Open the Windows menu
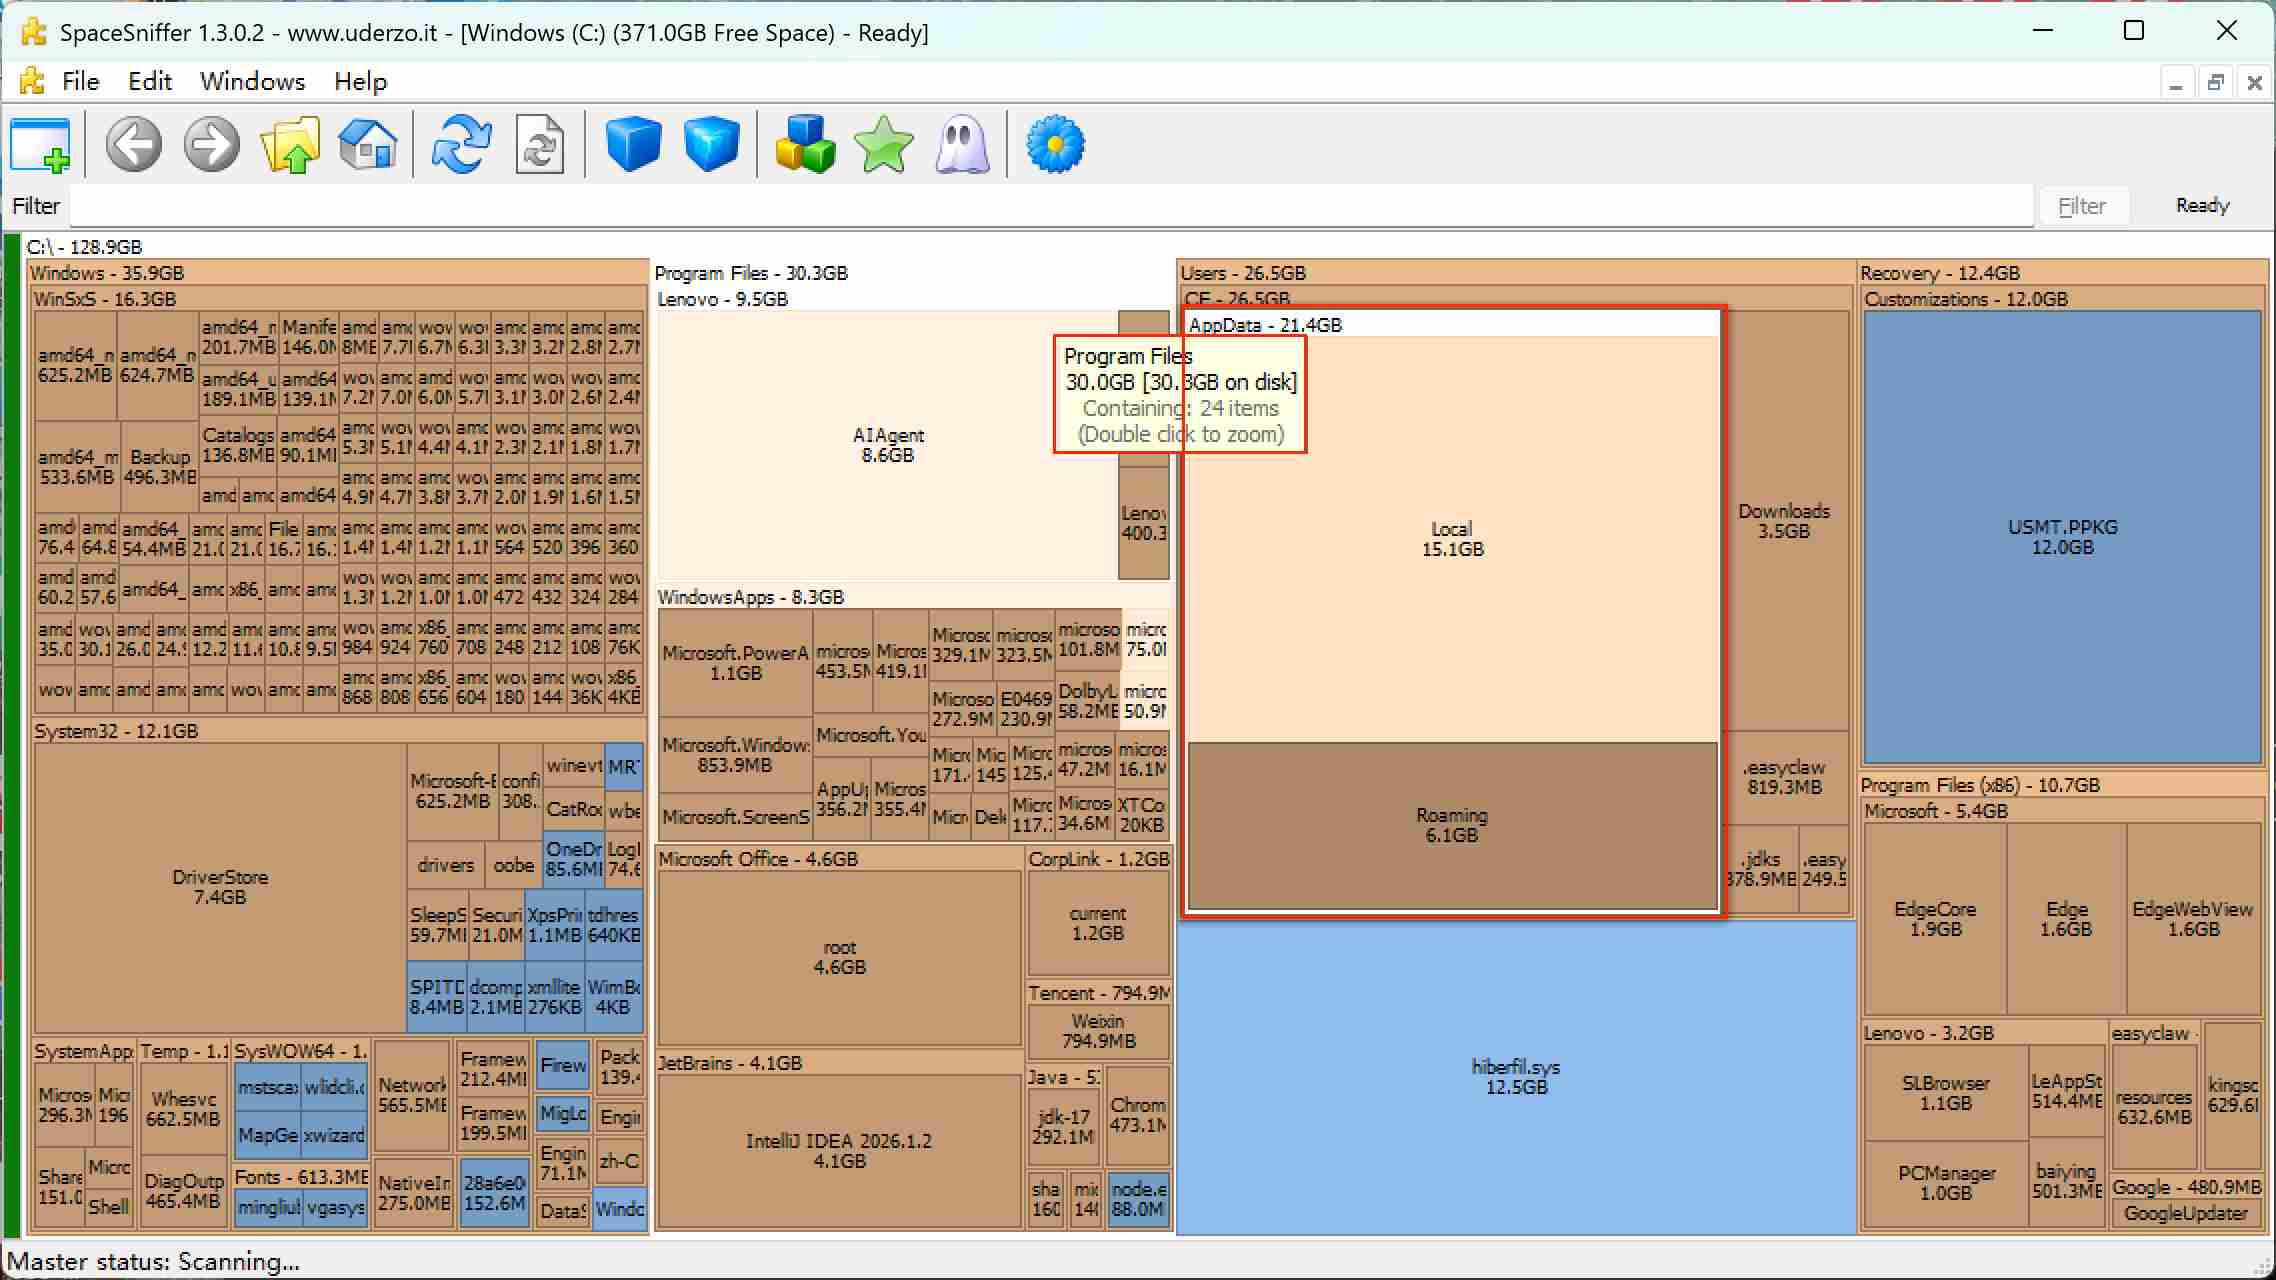 (x=252, y=81)
